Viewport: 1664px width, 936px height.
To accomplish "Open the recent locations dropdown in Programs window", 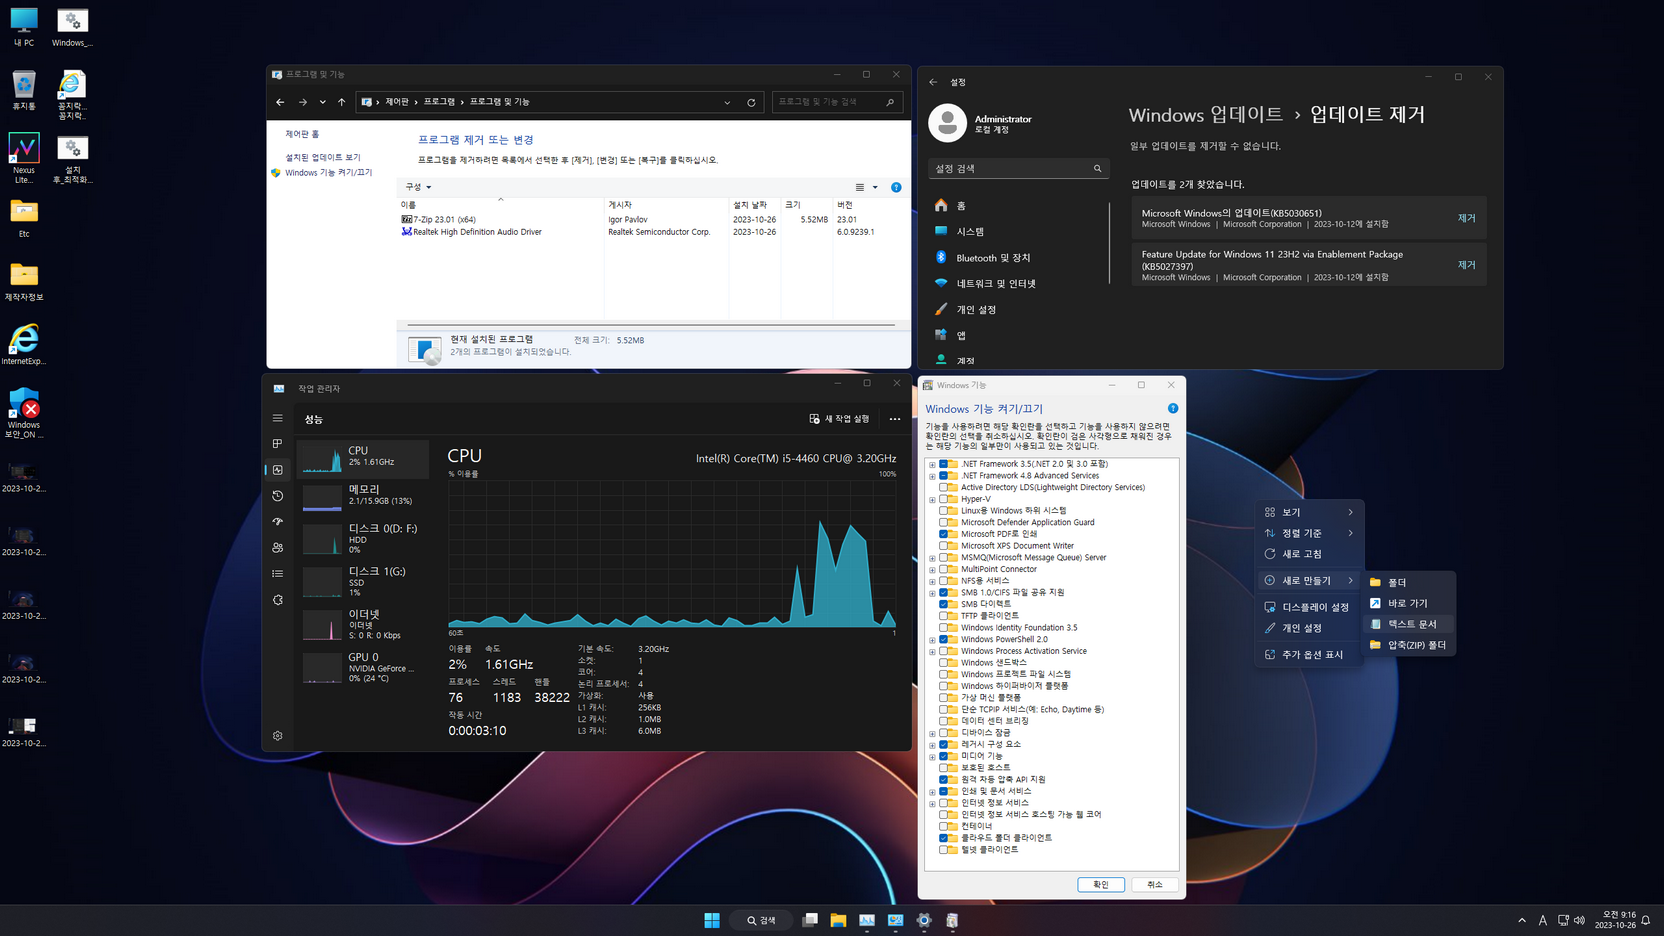I will pyautogui.click(x=322, y=102).
